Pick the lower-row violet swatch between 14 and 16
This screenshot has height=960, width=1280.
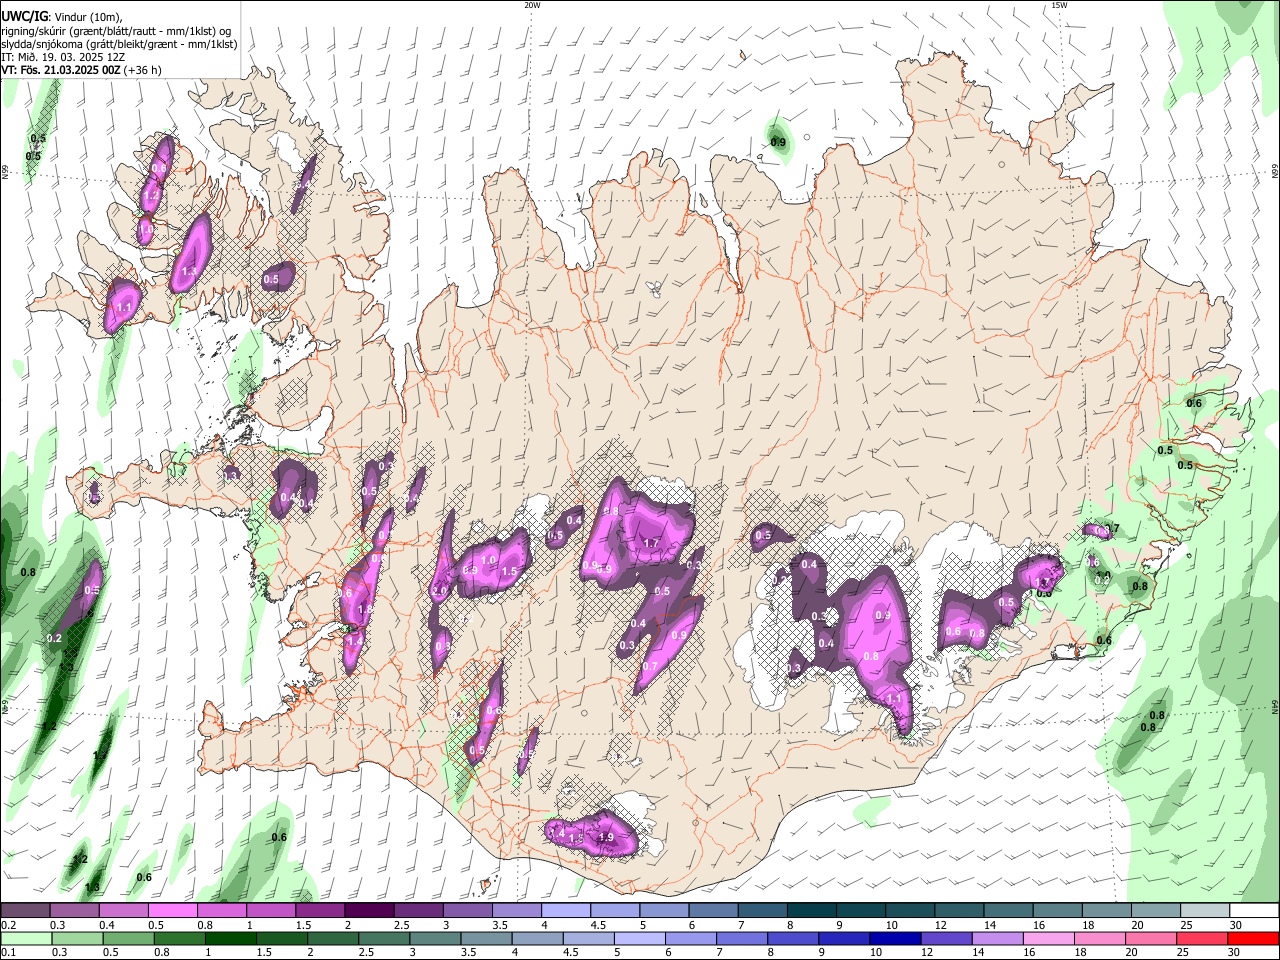996,938
